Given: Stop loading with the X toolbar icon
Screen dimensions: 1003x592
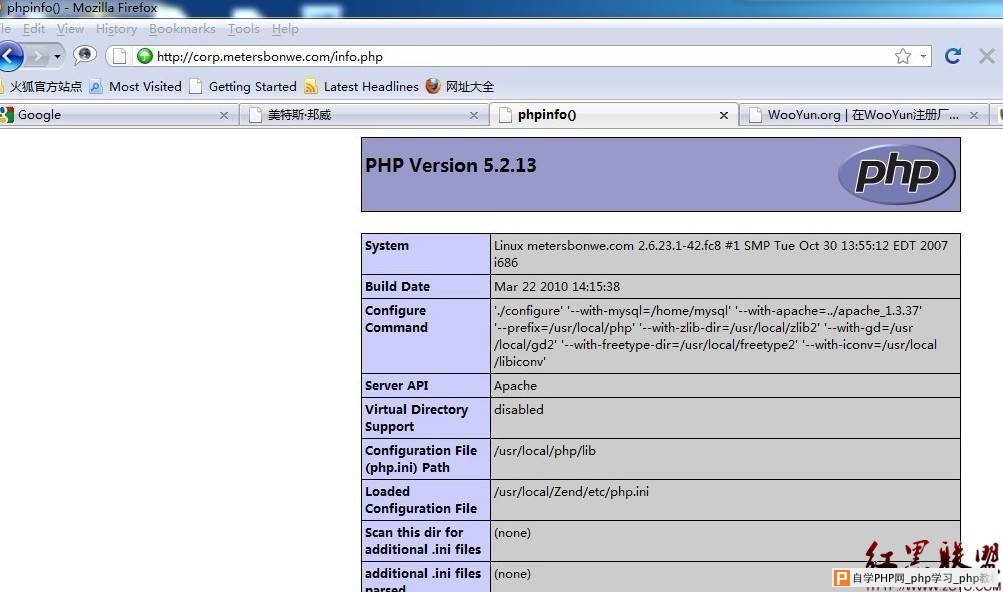Looking at the screenshot, I should point(986,56).
